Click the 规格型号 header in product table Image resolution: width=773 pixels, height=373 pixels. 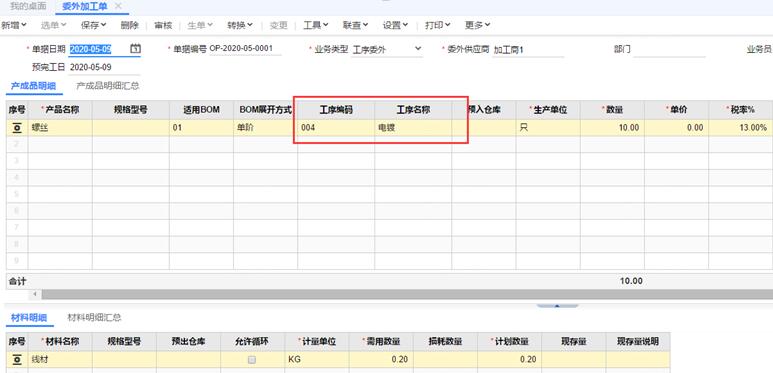coord(131,110)
